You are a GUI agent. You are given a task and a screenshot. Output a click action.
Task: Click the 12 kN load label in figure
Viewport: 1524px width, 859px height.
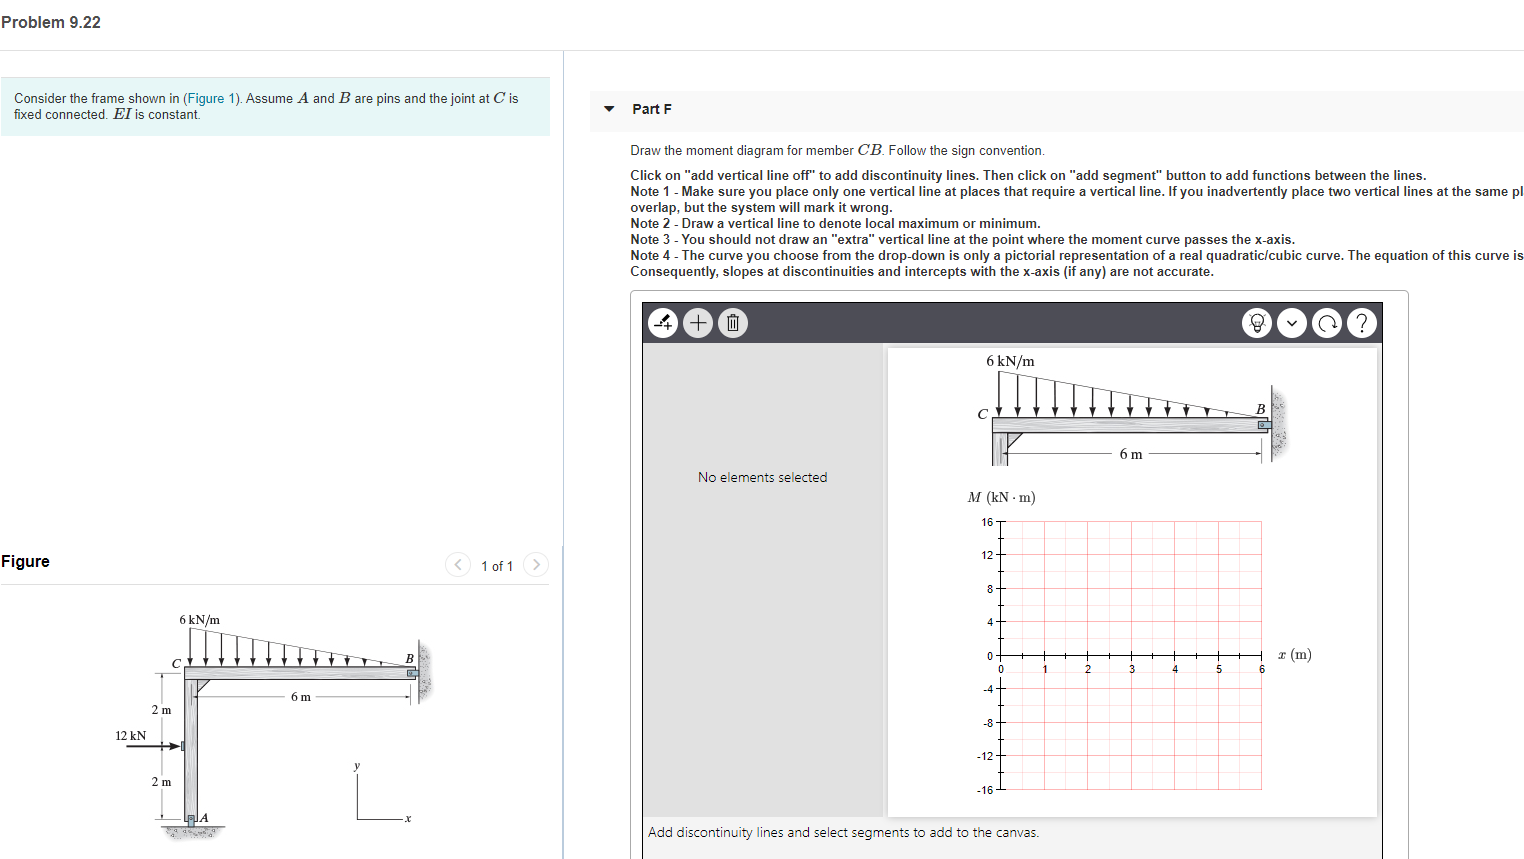tap(130, 736)
